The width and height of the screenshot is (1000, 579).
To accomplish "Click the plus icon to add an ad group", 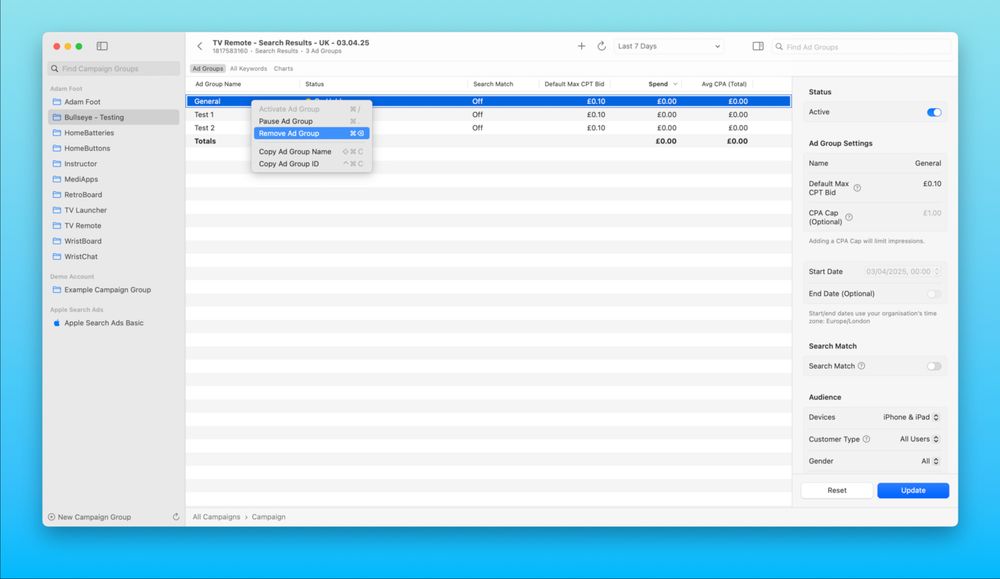I will tap(581, 46).
